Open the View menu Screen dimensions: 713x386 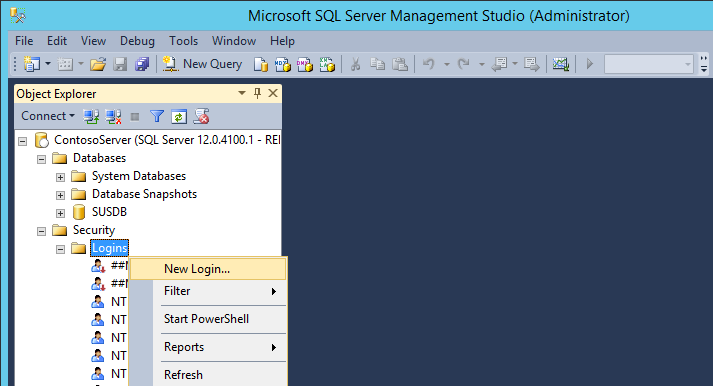93,41
